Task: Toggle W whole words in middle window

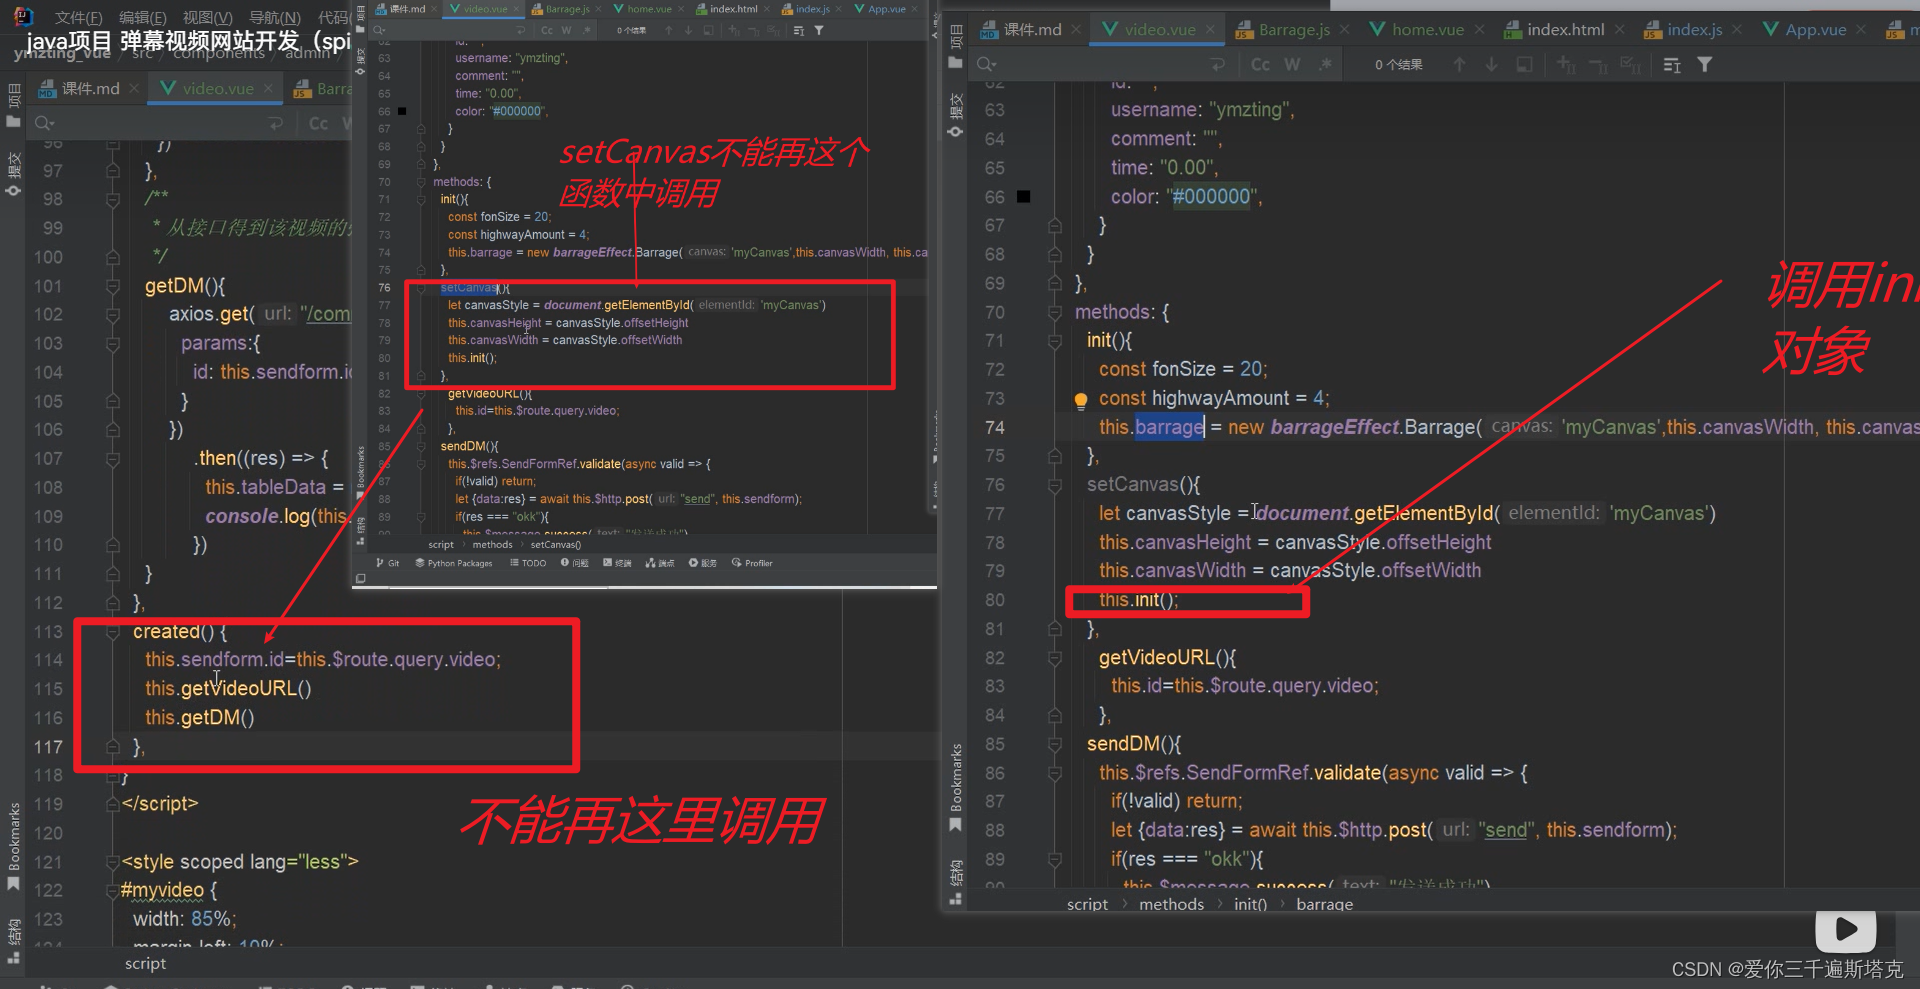Action: pyautogui.click(x=566, y=31)
